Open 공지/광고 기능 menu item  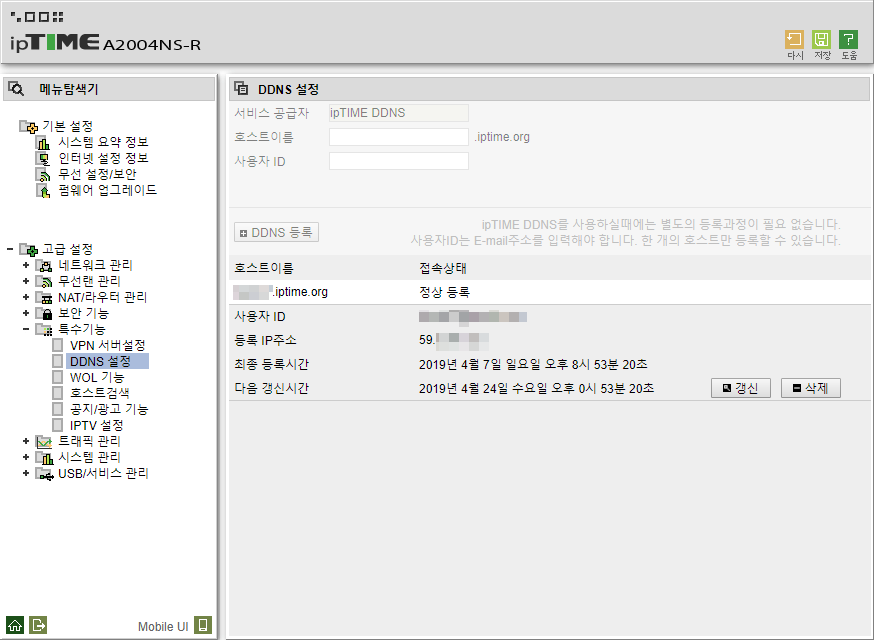[109, 409]
